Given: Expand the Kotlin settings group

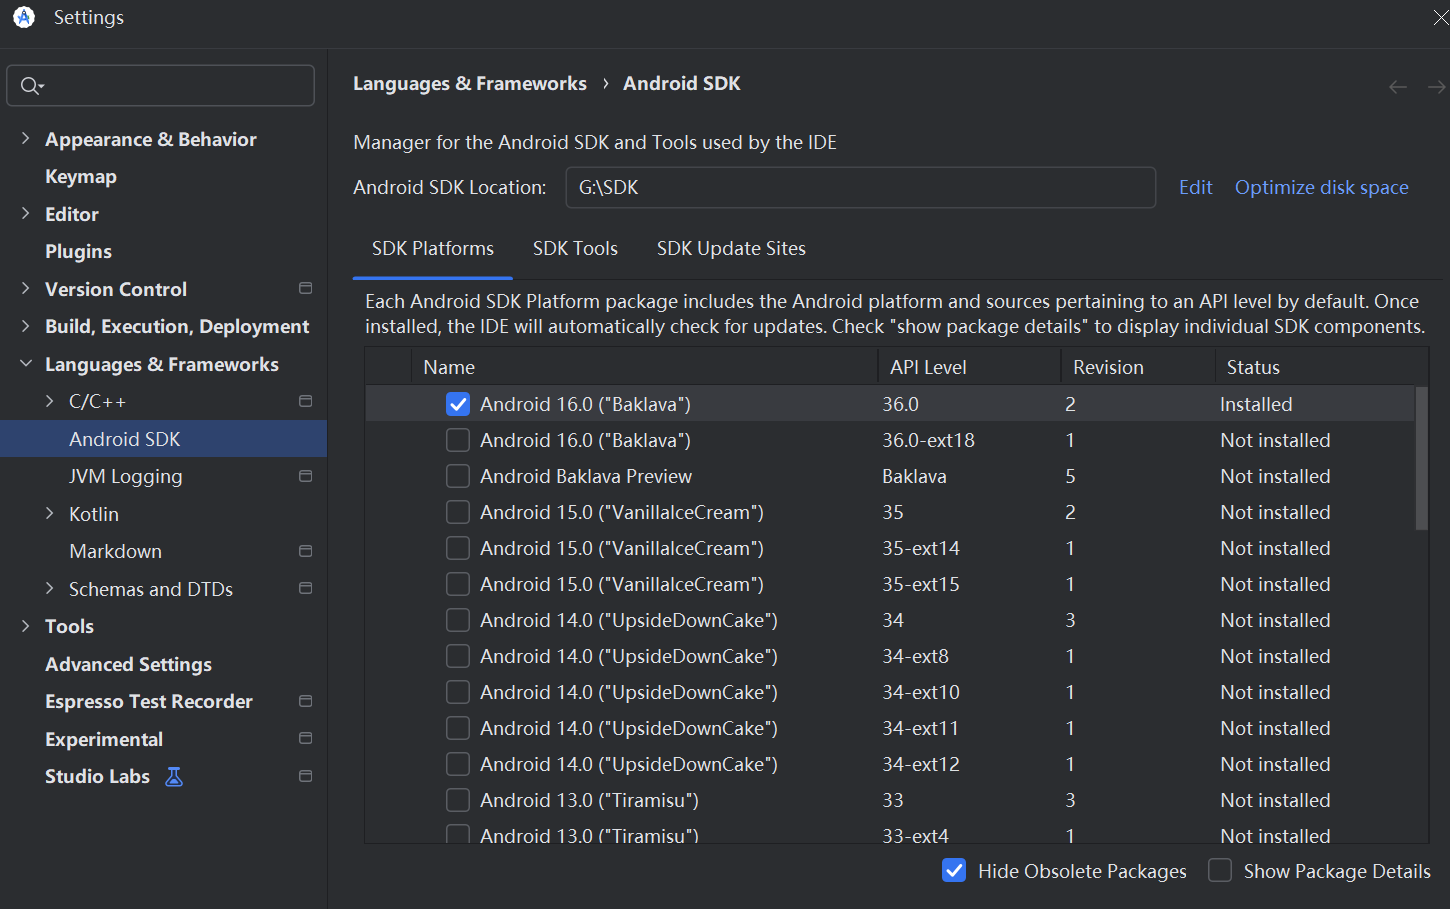Looking at the screenshot, I should [49, 513].
